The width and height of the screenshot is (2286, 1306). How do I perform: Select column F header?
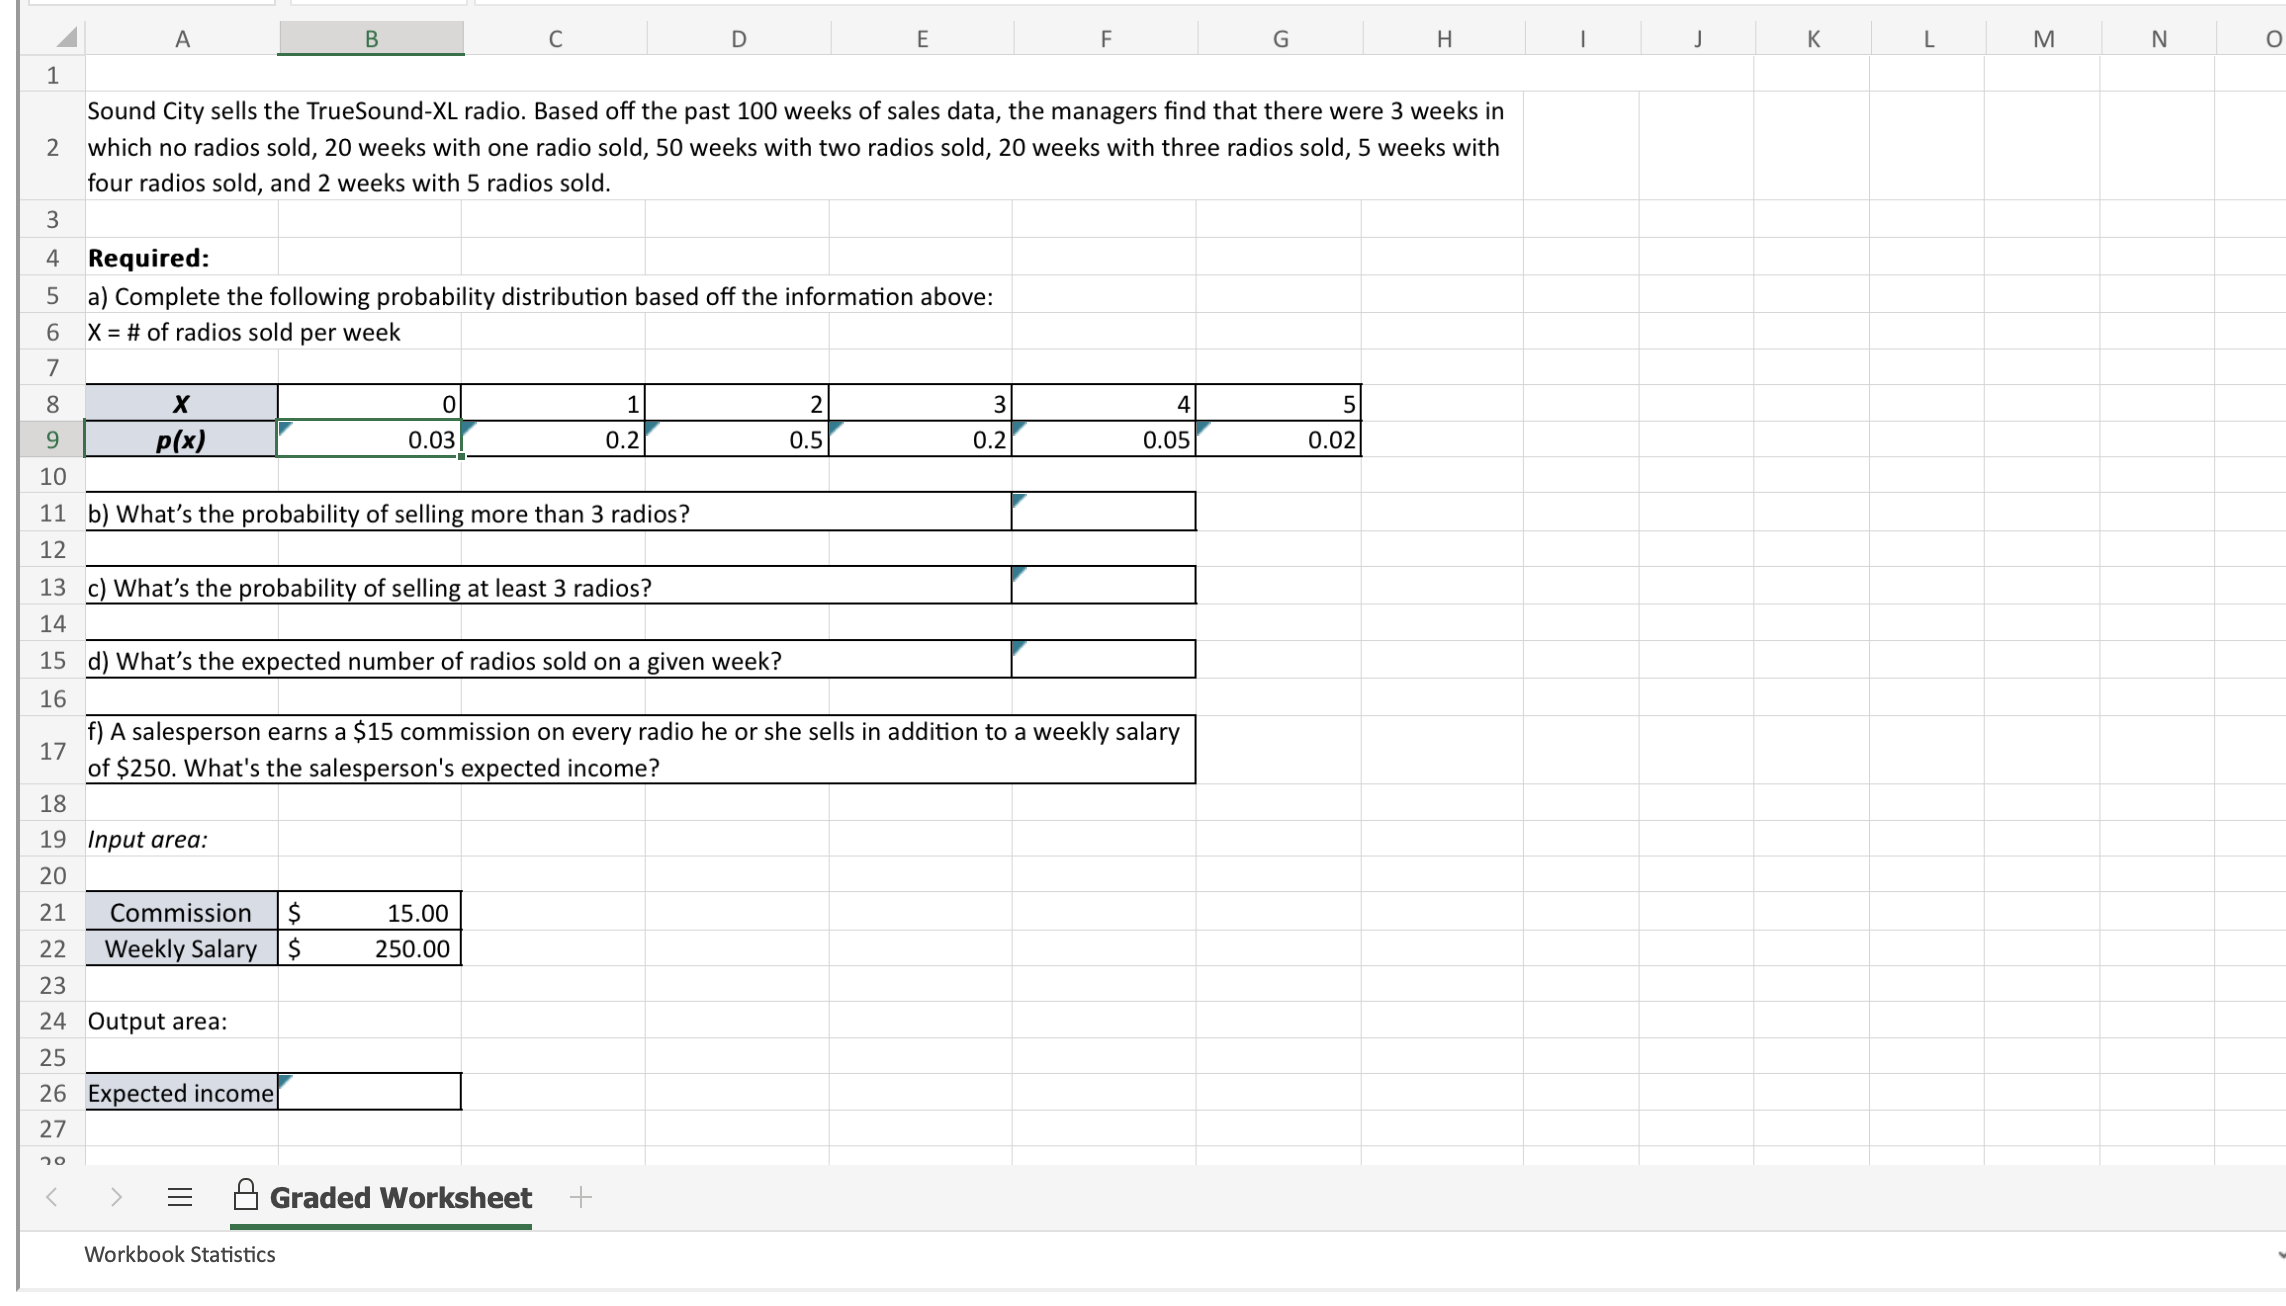click(x=1105, y=39)
